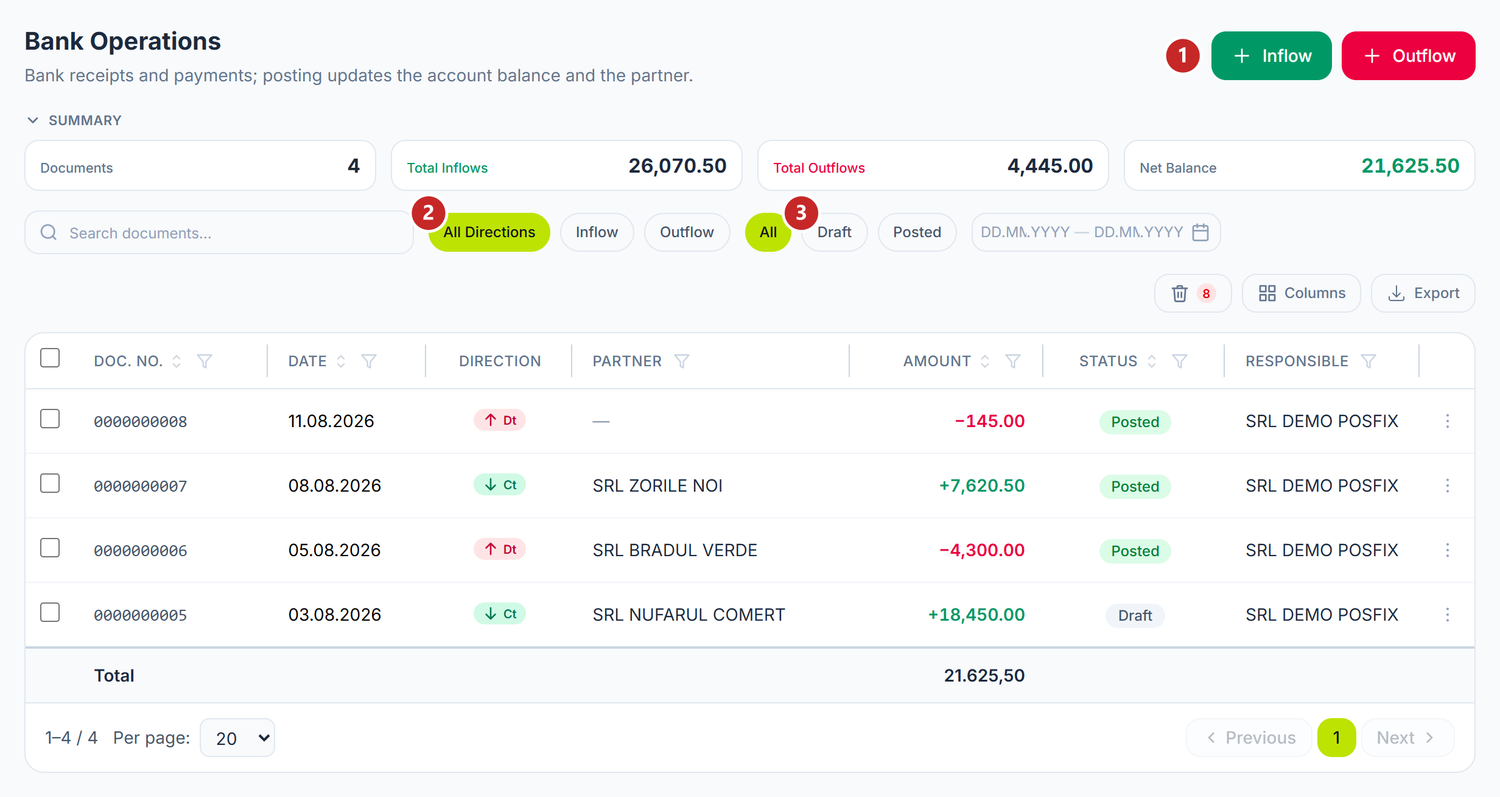Click the date range input
Image resolution: width=1500 pixels, height=797 pixels.
(x=1096, y=232)
